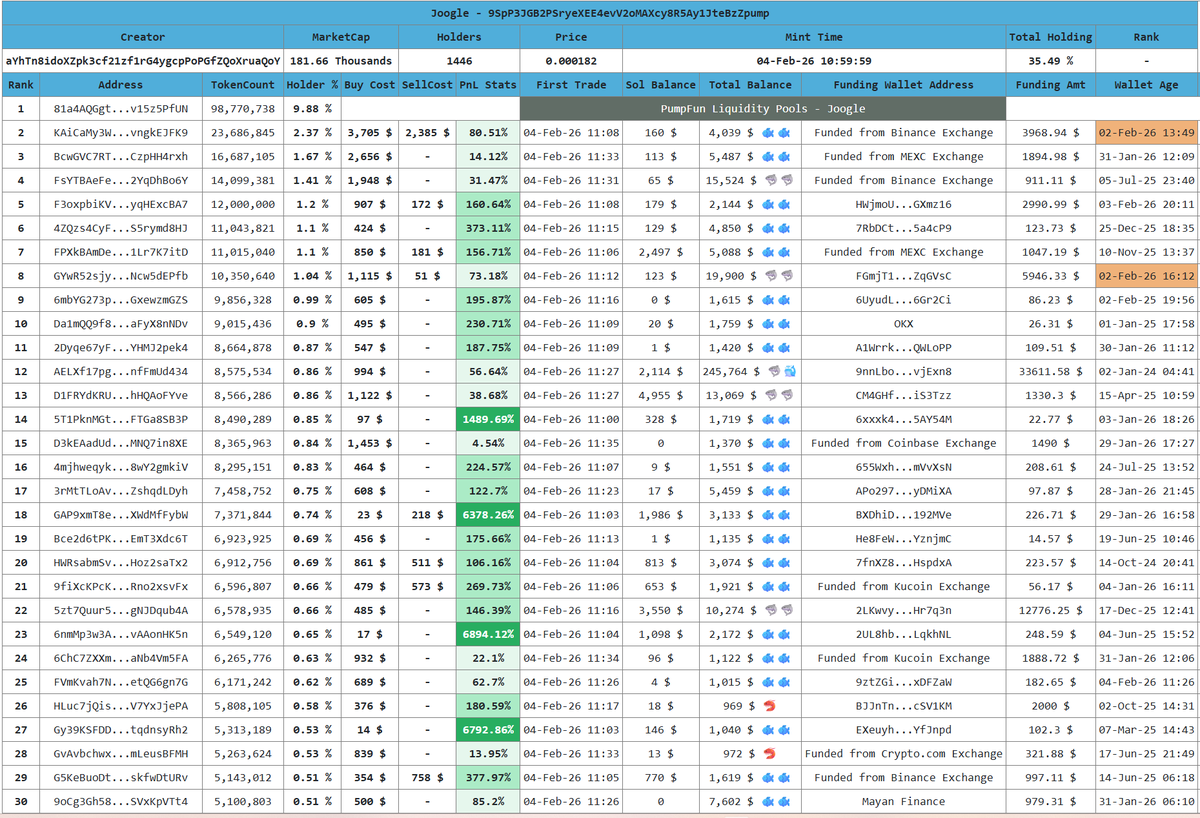The width and height of the screenshot is (1200, 818).
Task: Open wallet address KAiCaMy3W...vngkEJFK9
Action: coord(120,133)
